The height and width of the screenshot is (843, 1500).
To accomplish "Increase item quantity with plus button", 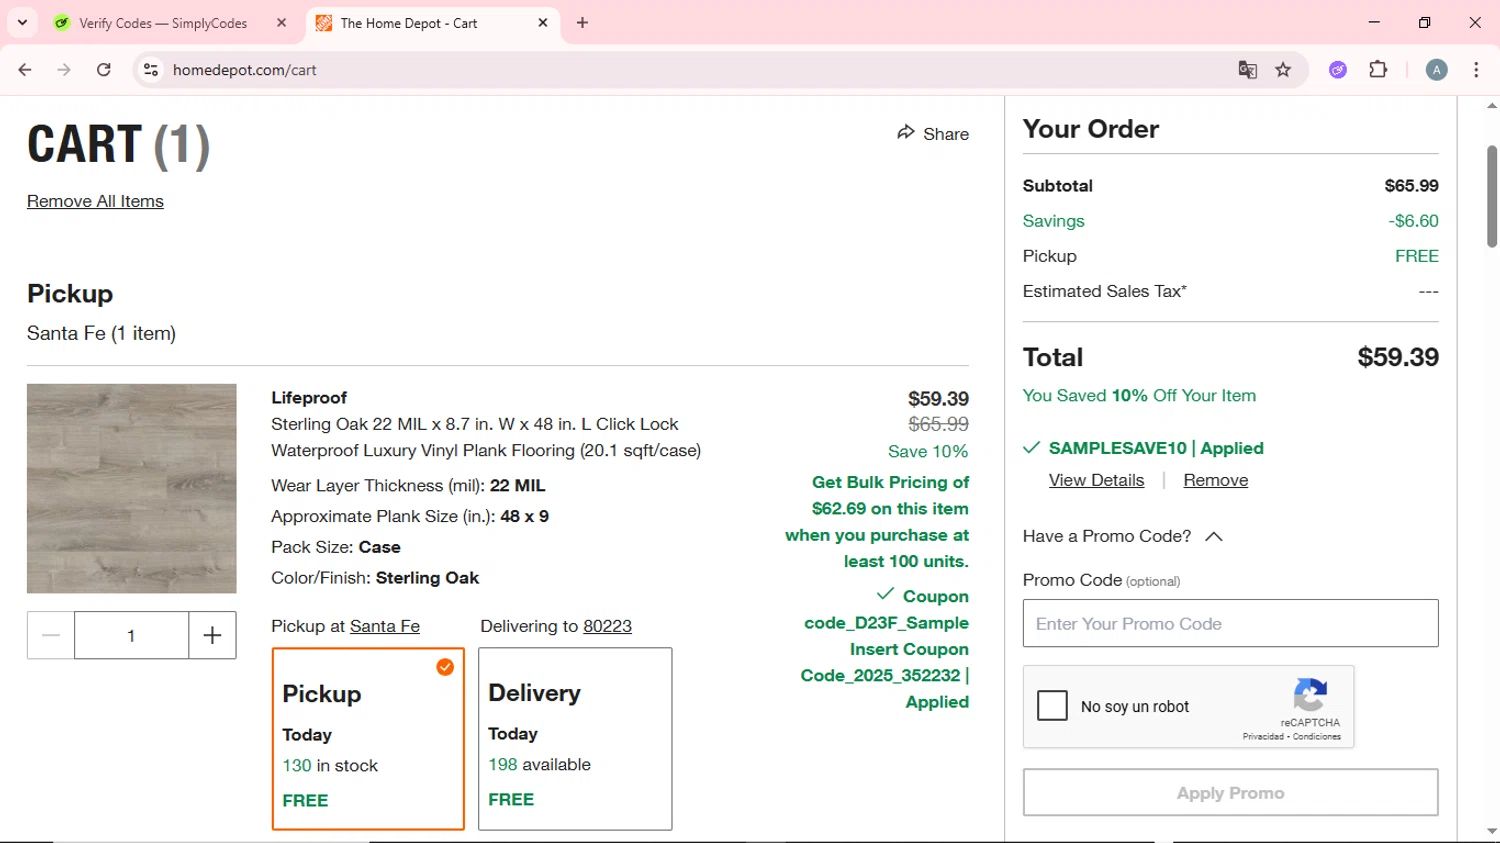I will pos(212,635).
